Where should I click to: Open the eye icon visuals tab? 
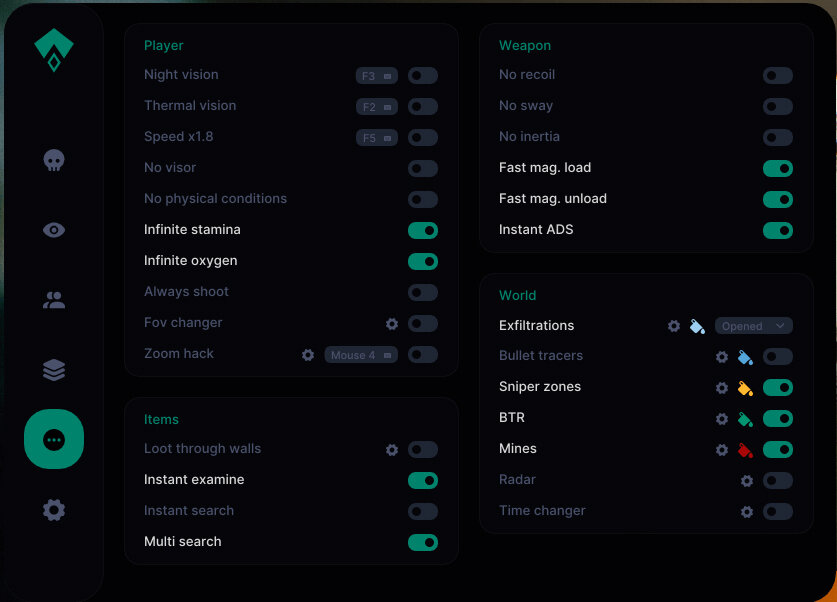pos(54,230)
